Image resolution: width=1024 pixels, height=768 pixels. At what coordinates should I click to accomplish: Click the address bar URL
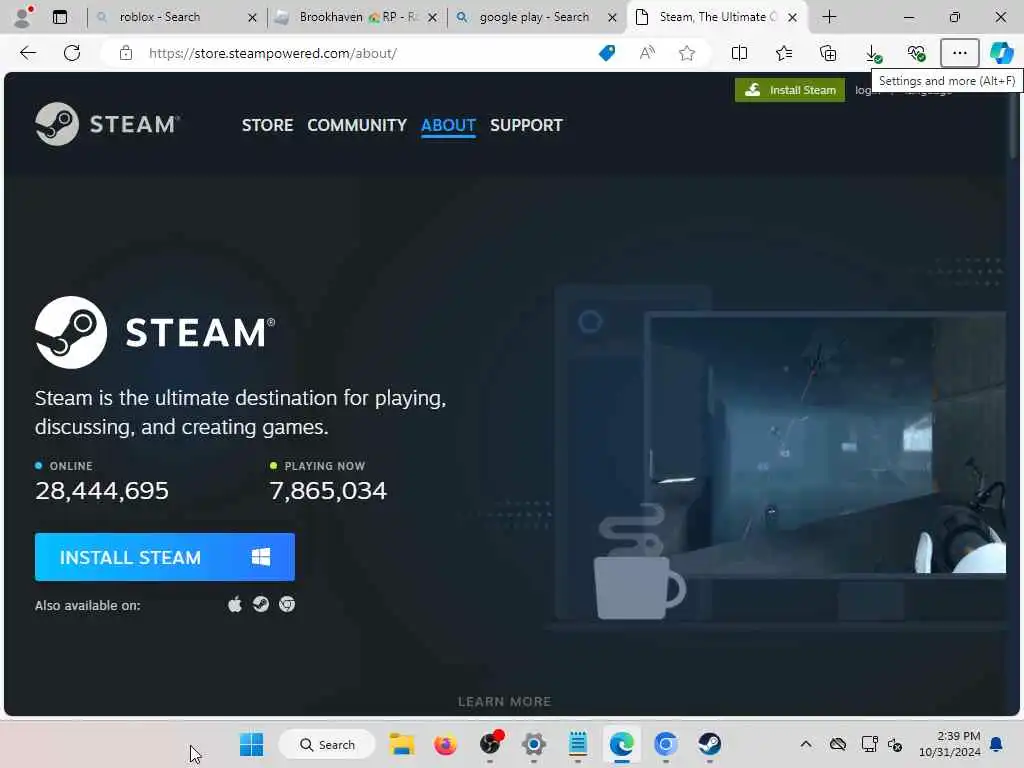click(272, 53)
